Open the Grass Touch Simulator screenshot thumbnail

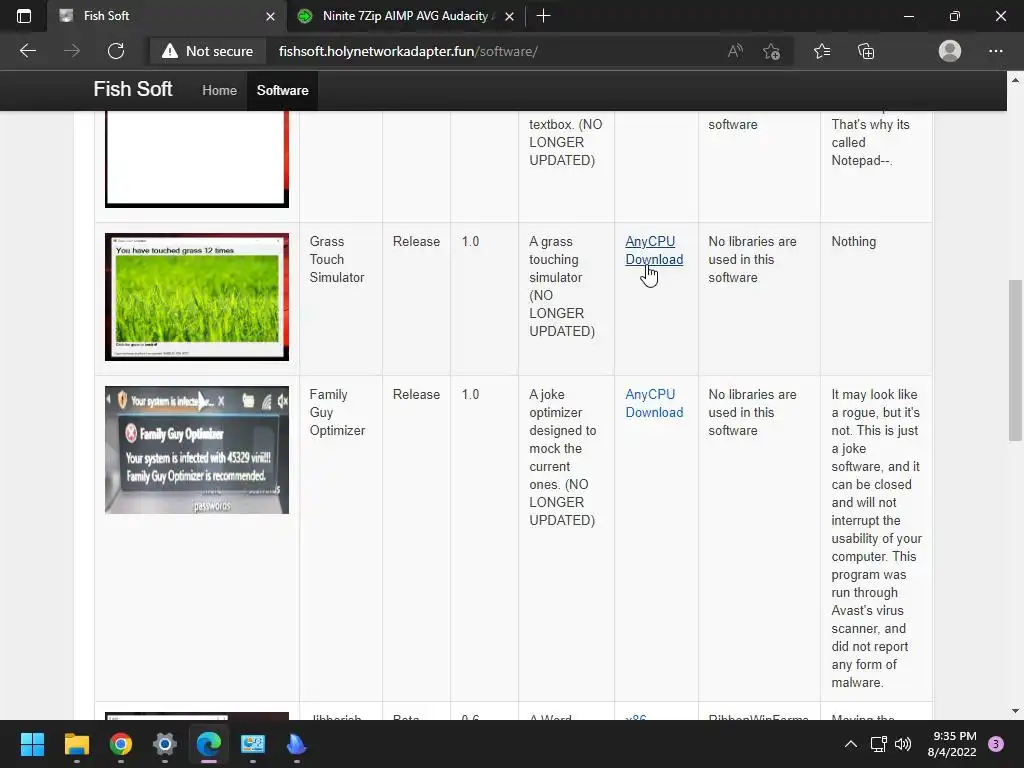(197, 296)
